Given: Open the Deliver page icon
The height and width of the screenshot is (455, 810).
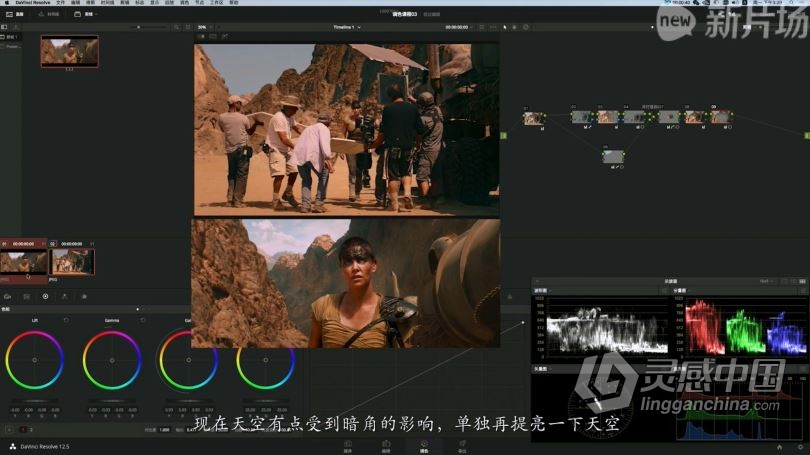Looking at the screenshot, I should click(x=462, y=445).
